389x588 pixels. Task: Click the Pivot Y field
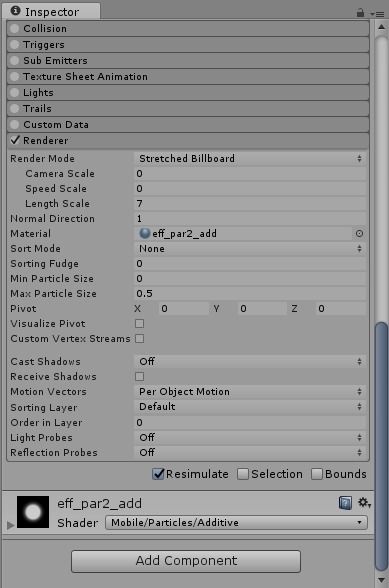tap(262, 309)
